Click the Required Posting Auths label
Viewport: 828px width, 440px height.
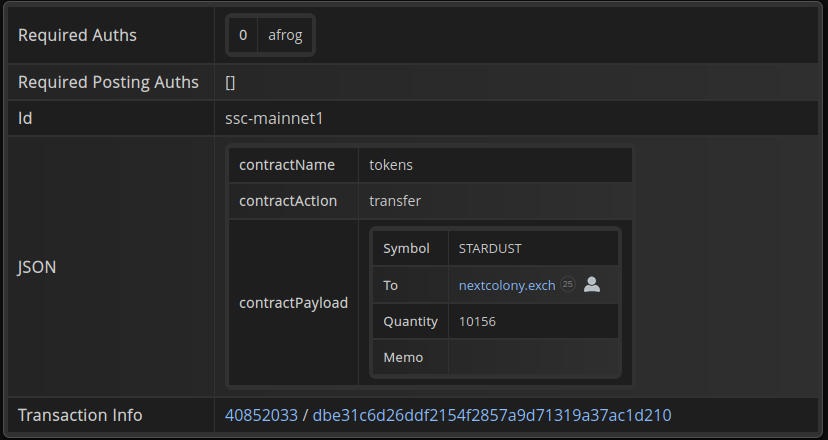pos(108,83)
